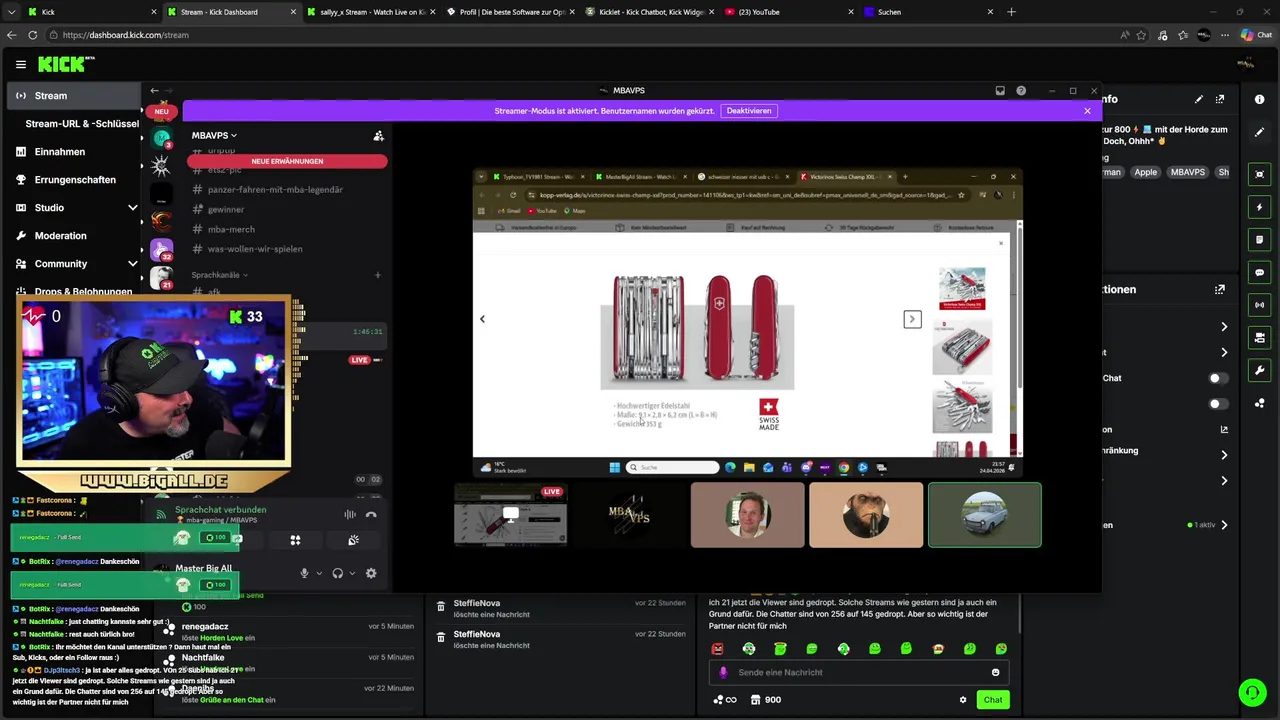The height and width of the screenshot is (720, 1280).
Task: Open the chat bubble sidebar icon
Action: (1260, 273)
